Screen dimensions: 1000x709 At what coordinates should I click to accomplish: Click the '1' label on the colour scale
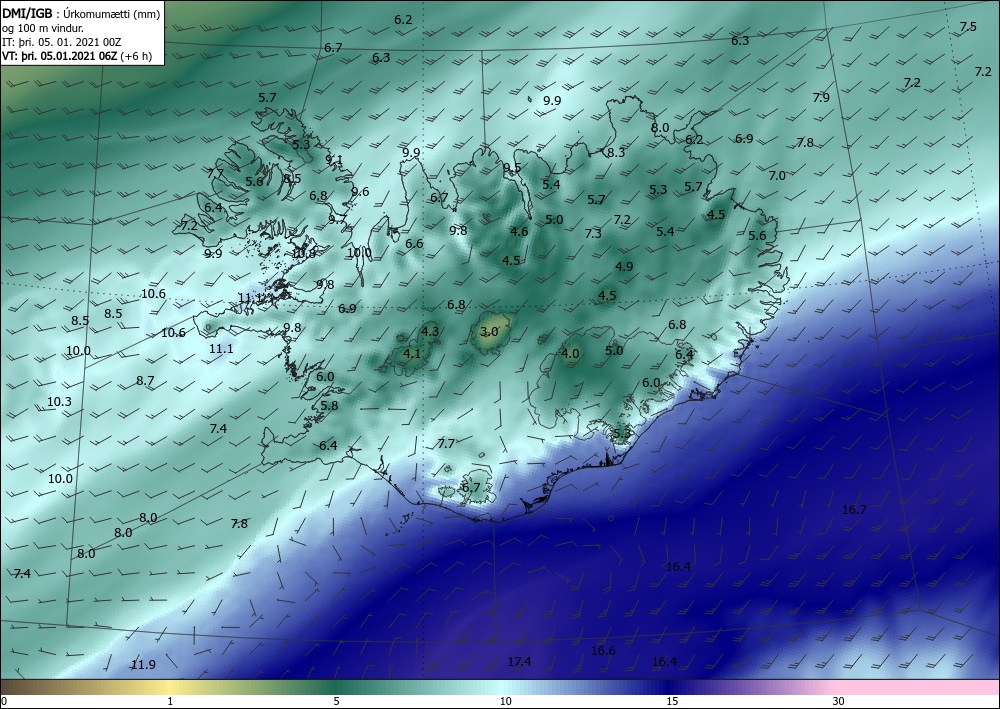point(170,702)
